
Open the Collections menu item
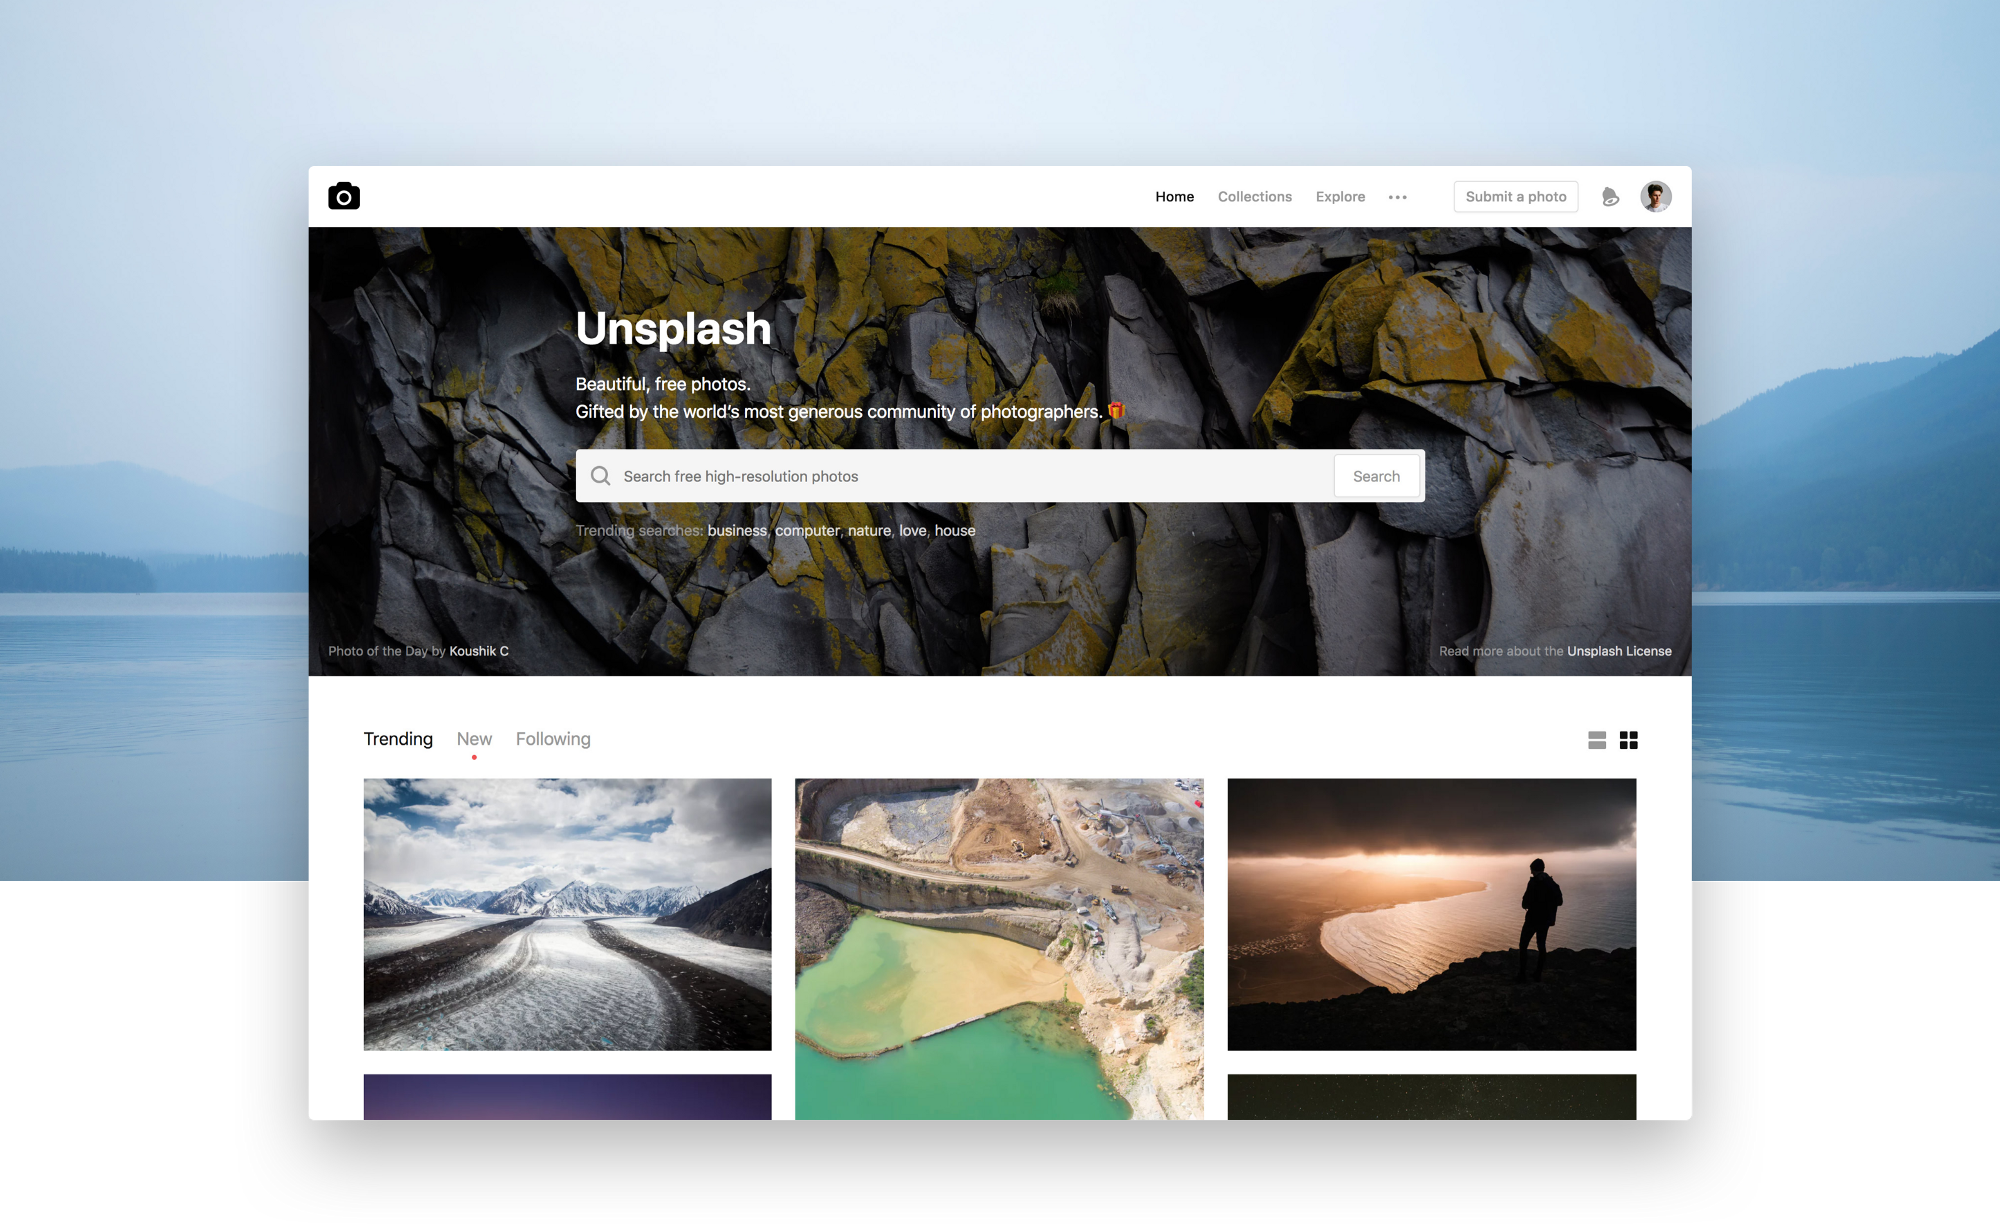[x=1253, y=197]
